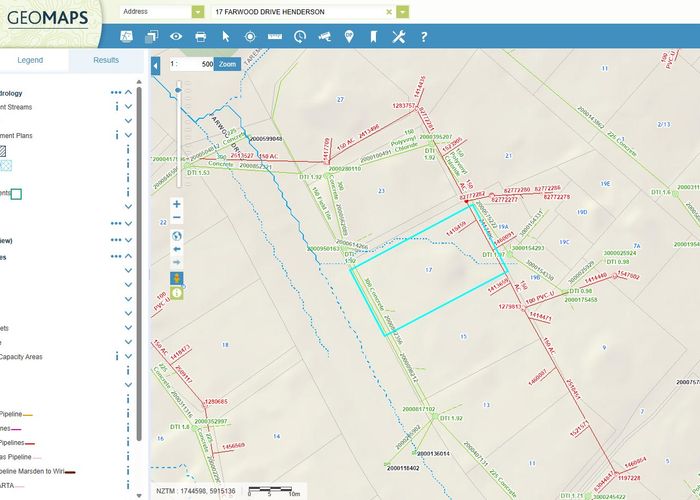Clear the address search with the X

click(389, 11)
